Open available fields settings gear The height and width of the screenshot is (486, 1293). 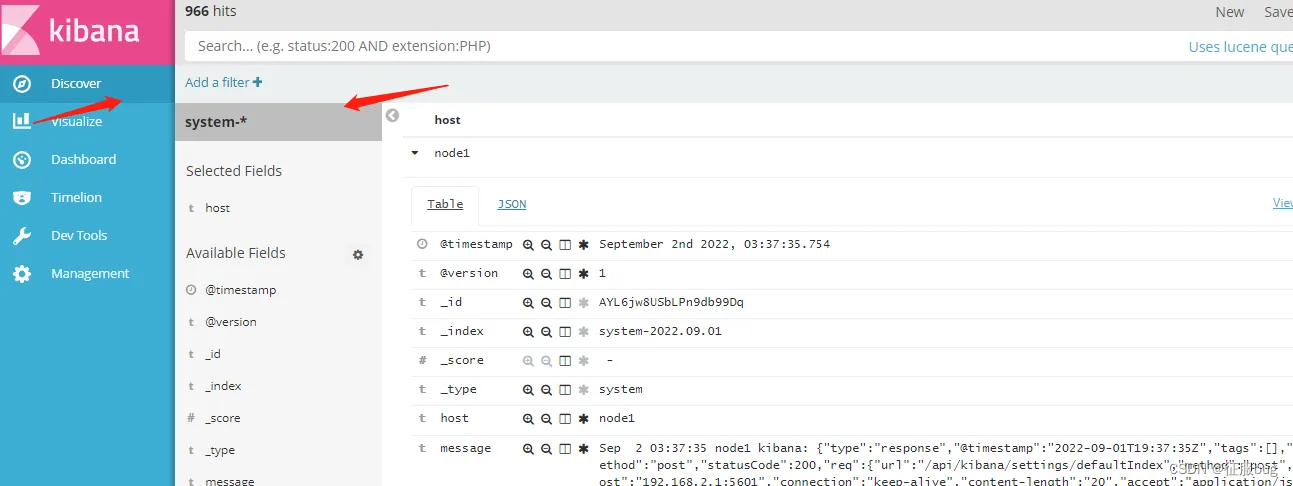[x=358, y=255]
